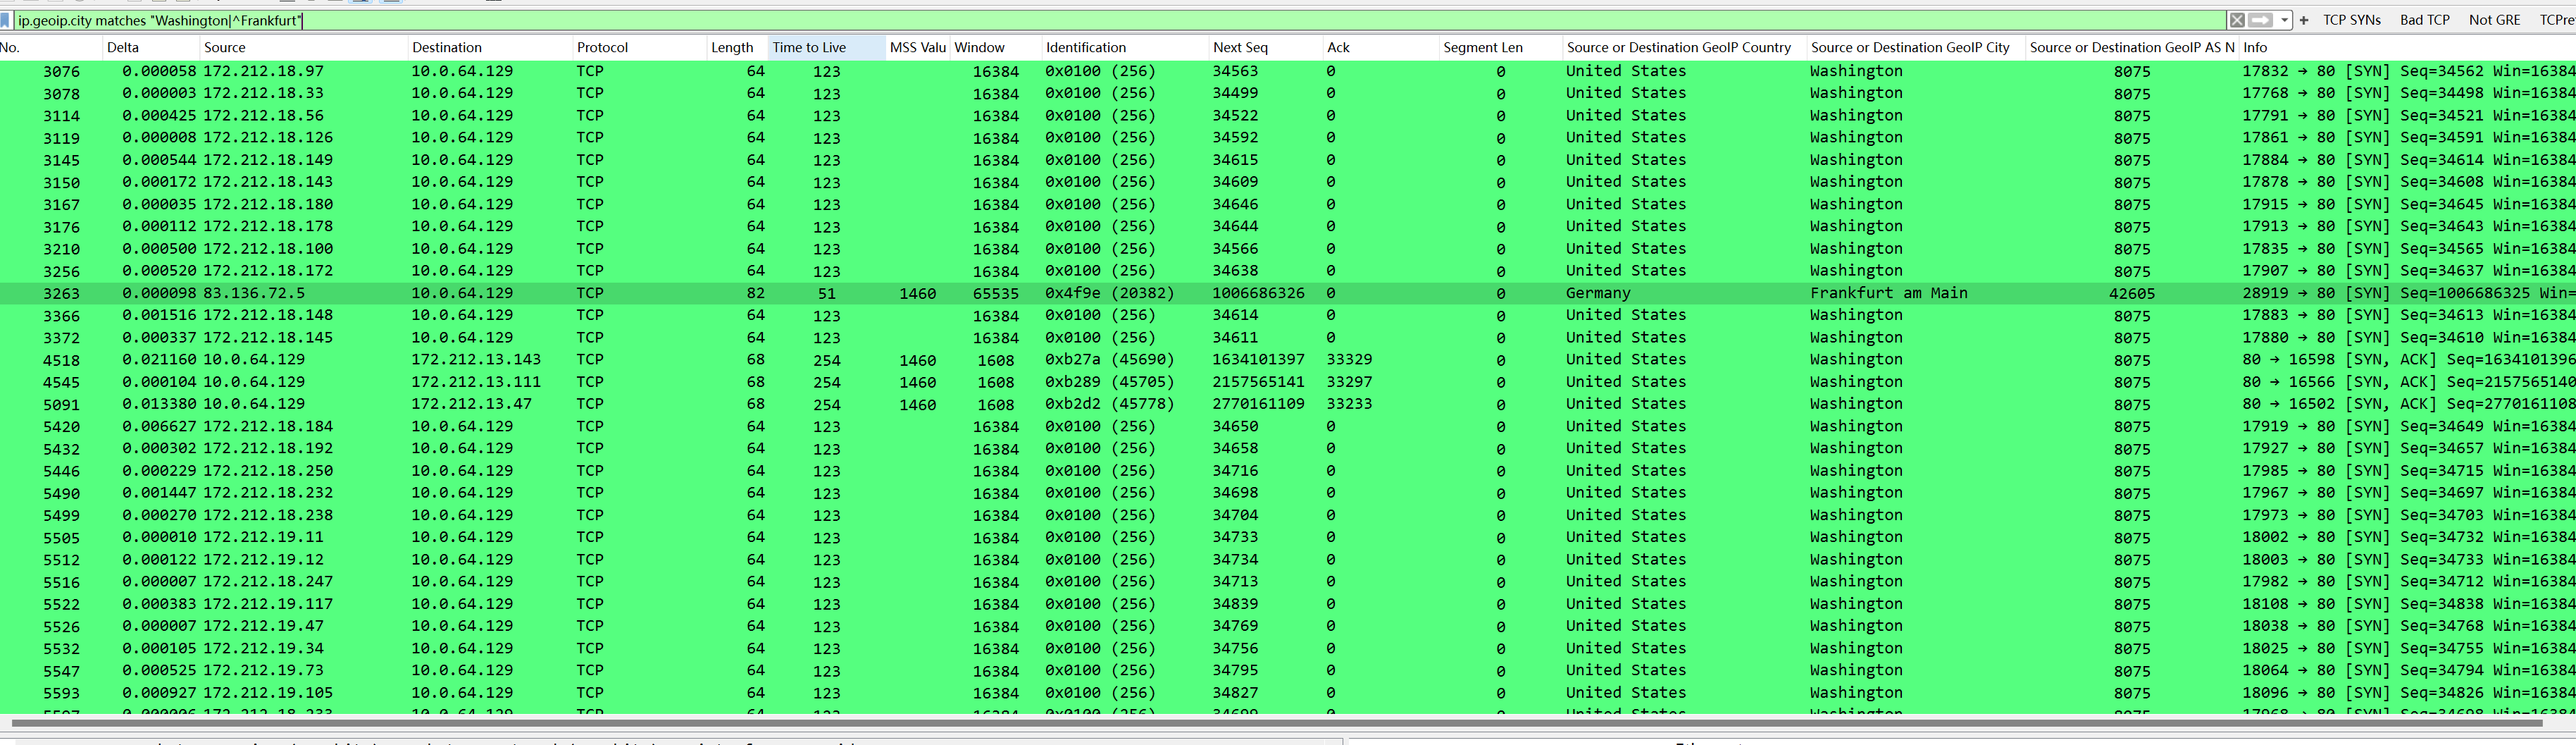Sort by GeoIP AS N column header

(x=2132, y=47)
